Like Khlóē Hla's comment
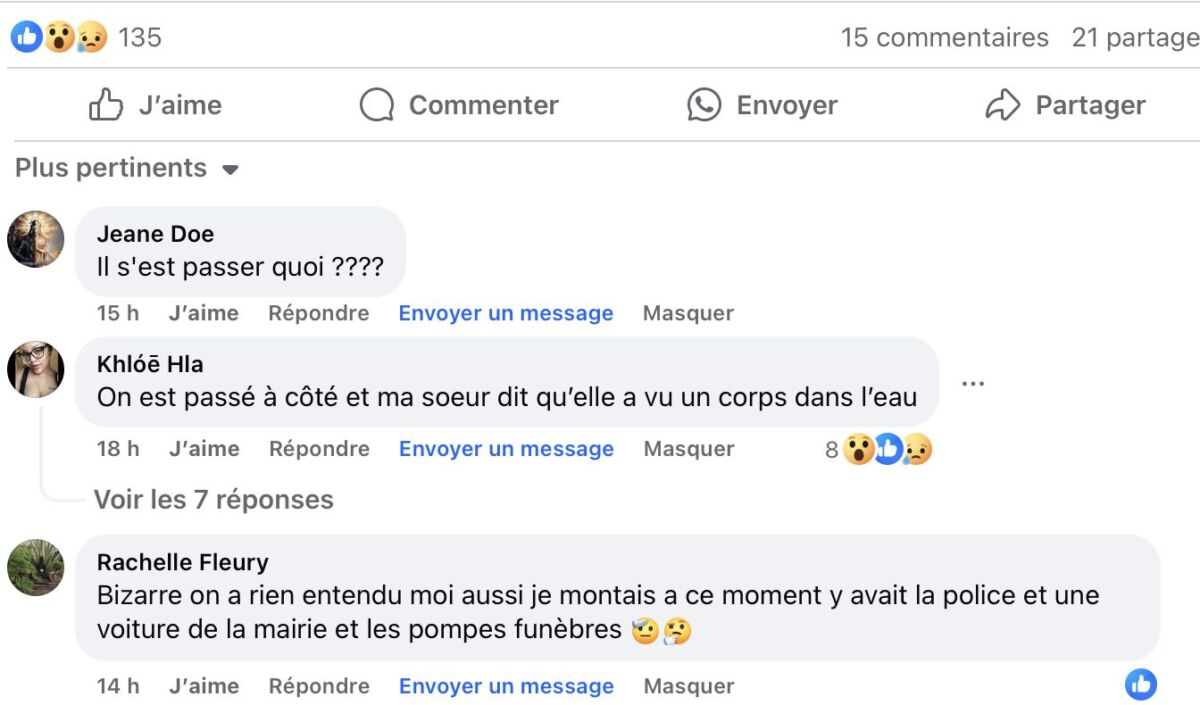This screenshot has height=705, width=1200. (x=204, y=449)
